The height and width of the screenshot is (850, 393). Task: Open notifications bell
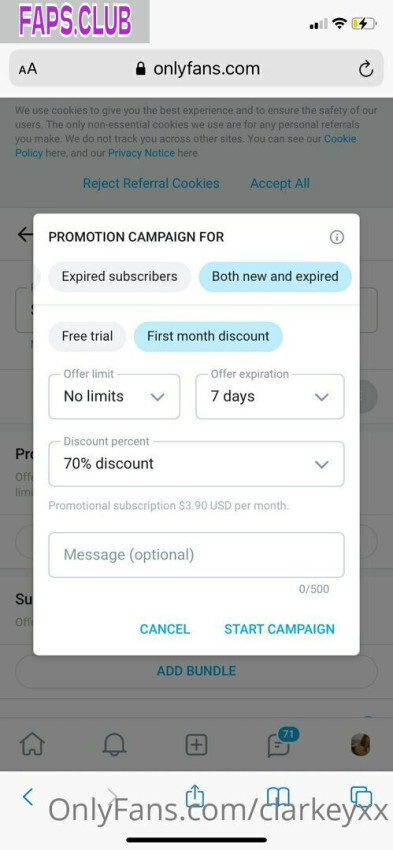114,745
